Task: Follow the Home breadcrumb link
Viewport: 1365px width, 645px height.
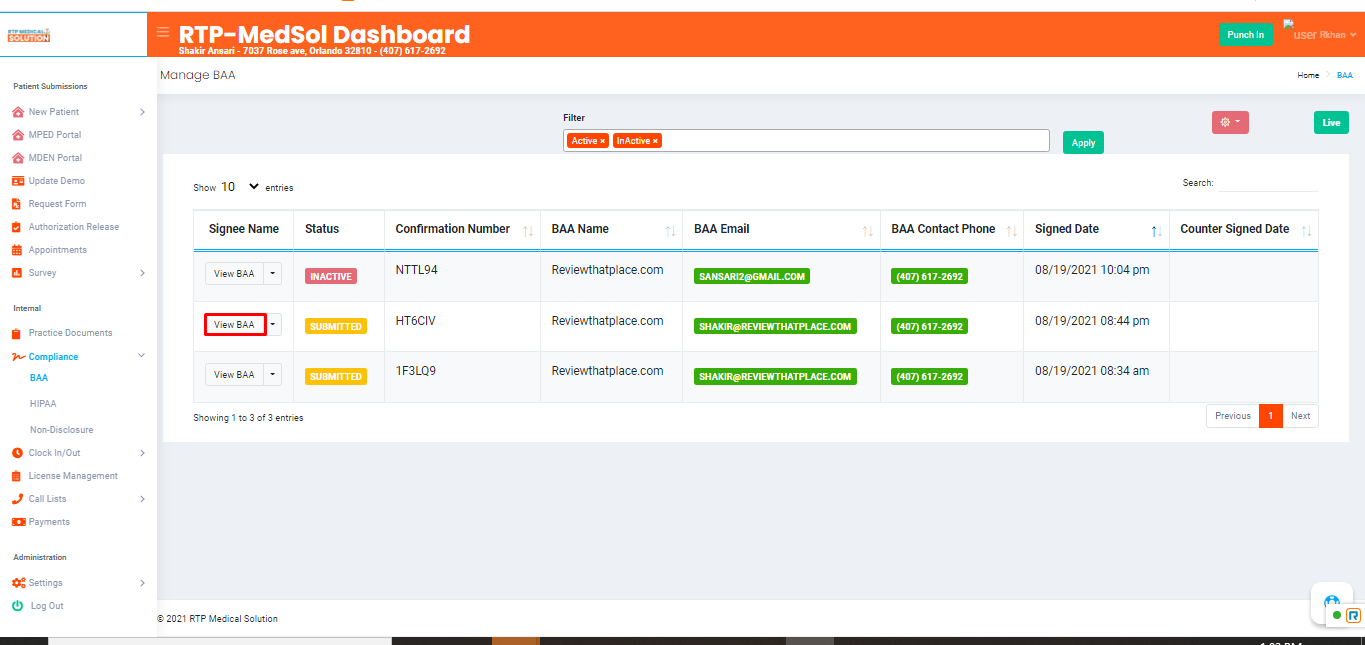Action: [x=1308, y=75]
